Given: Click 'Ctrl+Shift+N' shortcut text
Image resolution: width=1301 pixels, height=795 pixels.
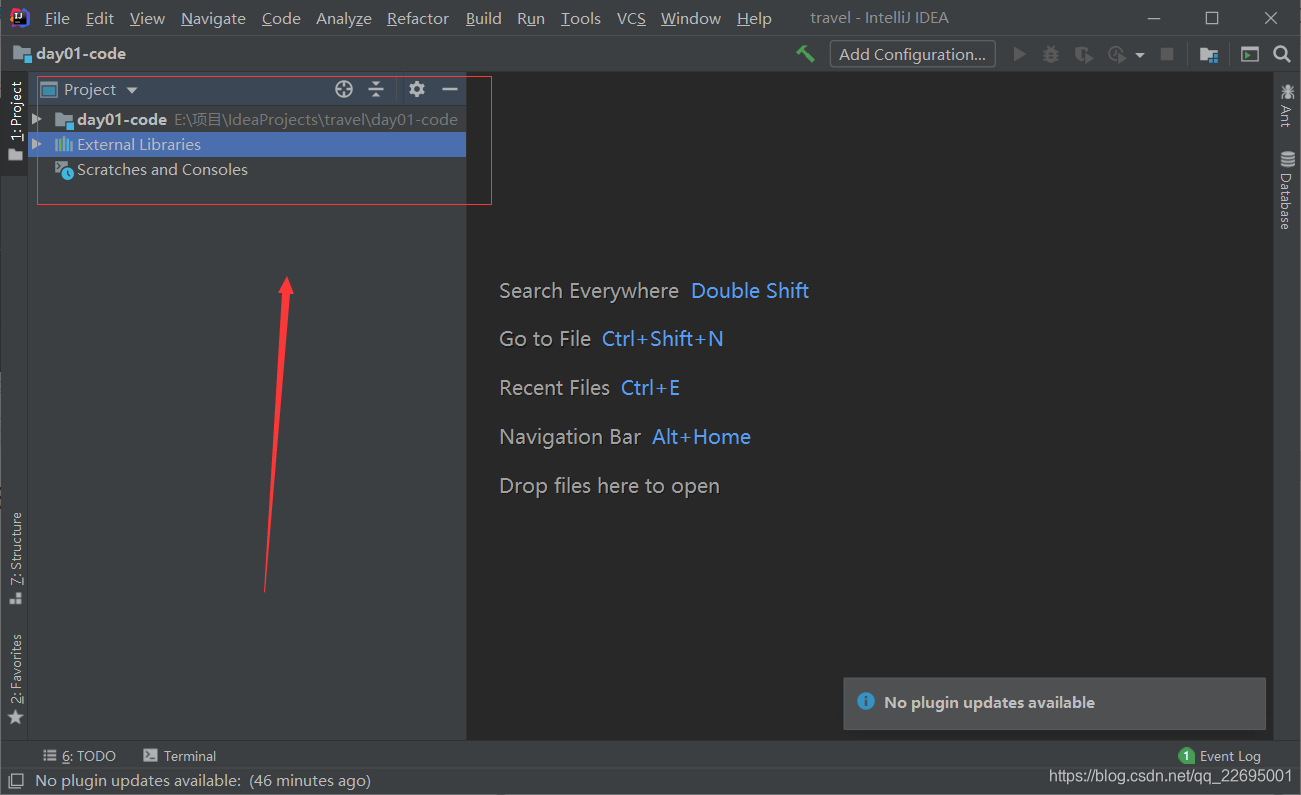Looking at the screenshot, I should [662, 339].
